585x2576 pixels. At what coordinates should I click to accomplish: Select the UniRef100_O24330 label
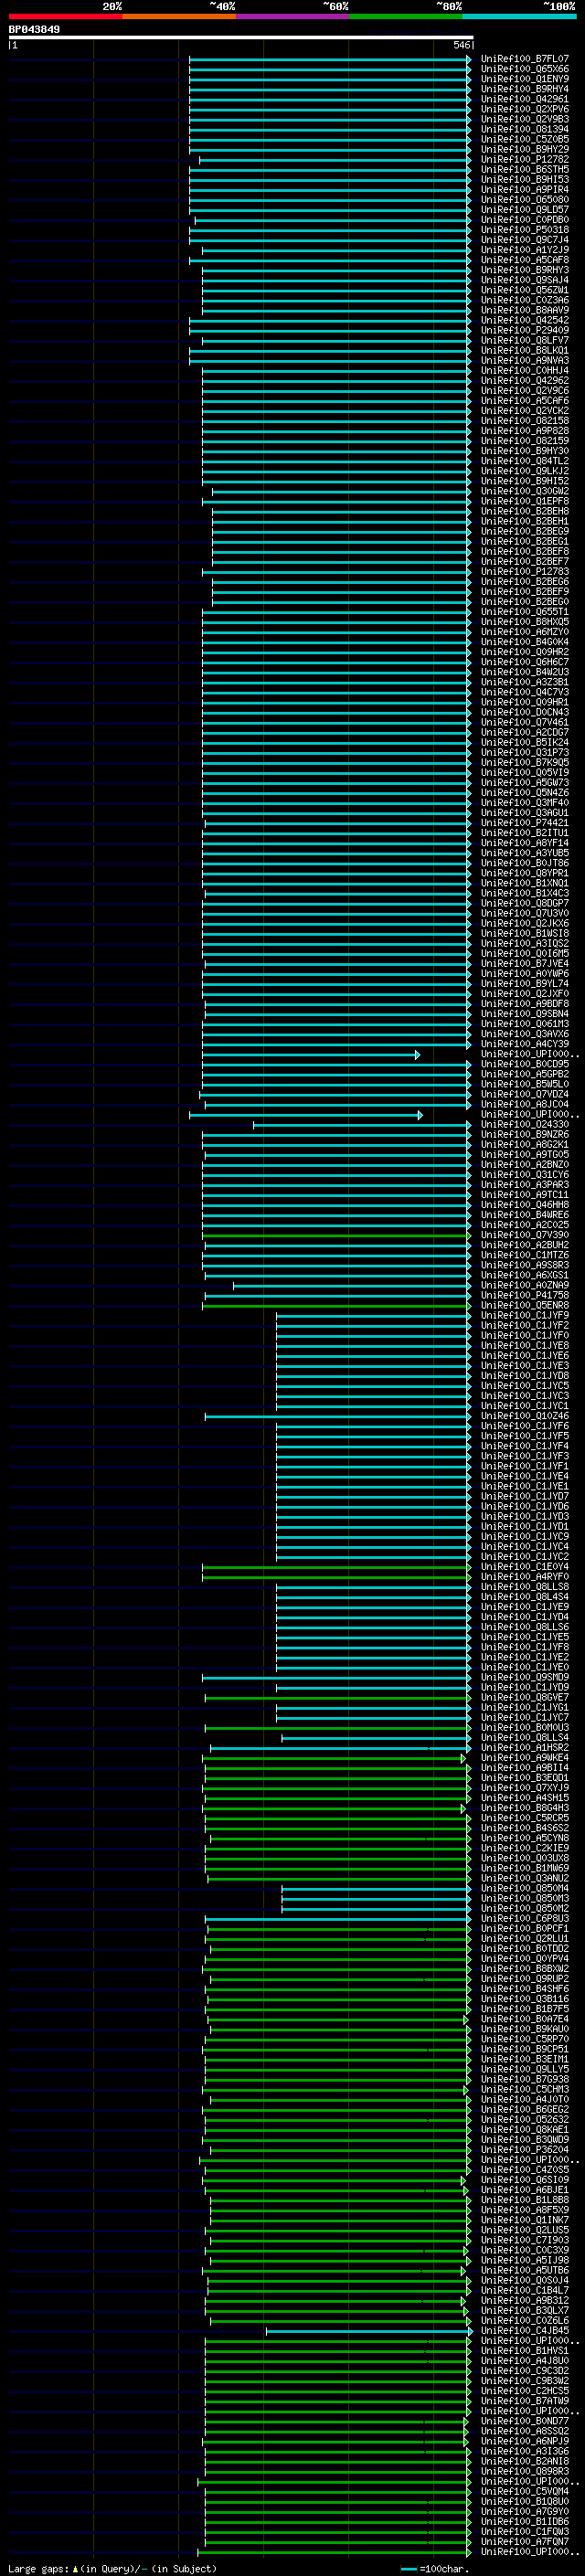(525, 1124)
